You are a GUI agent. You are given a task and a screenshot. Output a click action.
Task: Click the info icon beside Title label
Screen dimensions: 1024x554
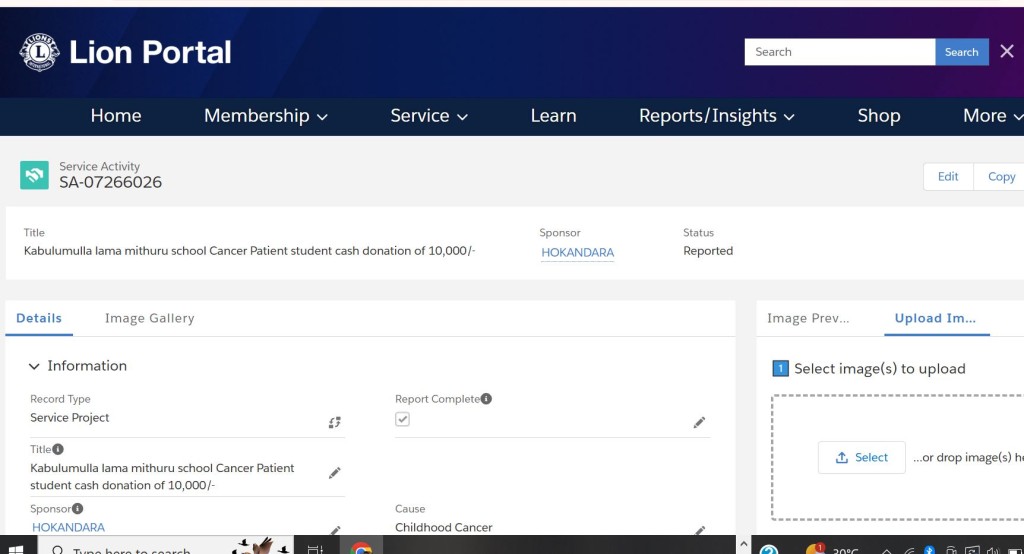click(x=58, y=449)
